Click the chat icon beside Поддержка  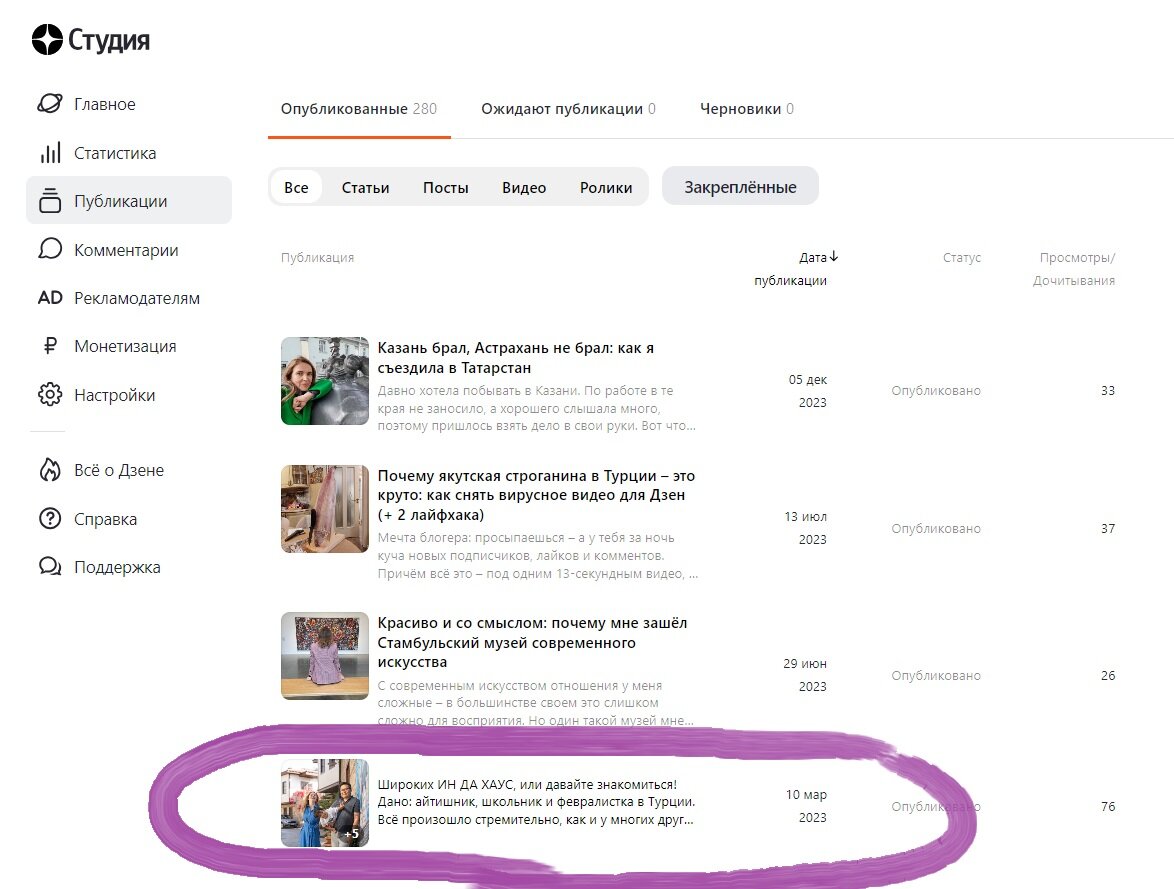pos(50,567)
